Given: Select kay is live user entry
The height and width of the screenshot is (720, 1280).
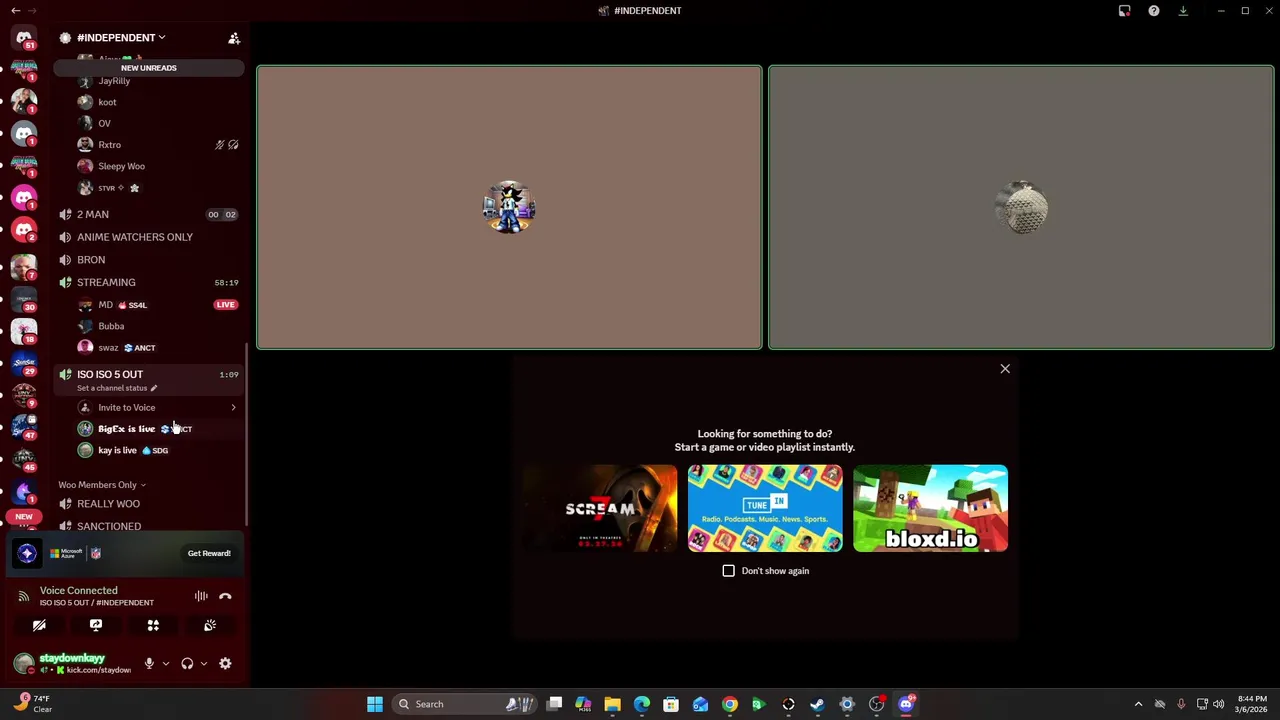Looking at the screenshot, I should [x=117, y=450].
